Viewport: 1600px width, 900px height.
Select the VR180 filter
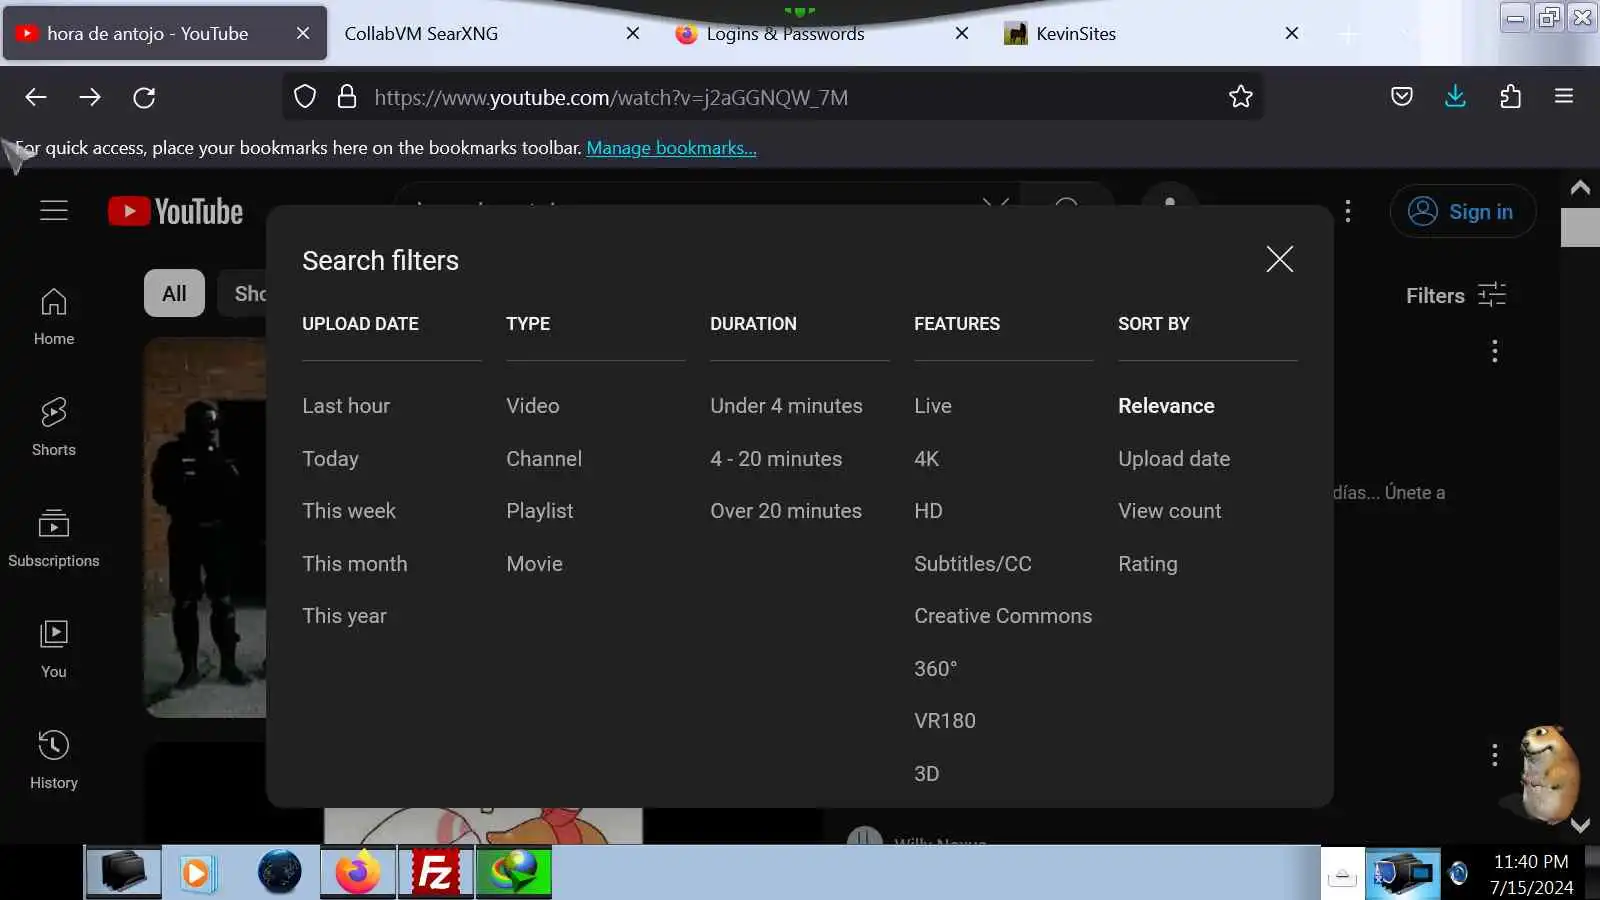pyautogui.click(x=945, y=721)
